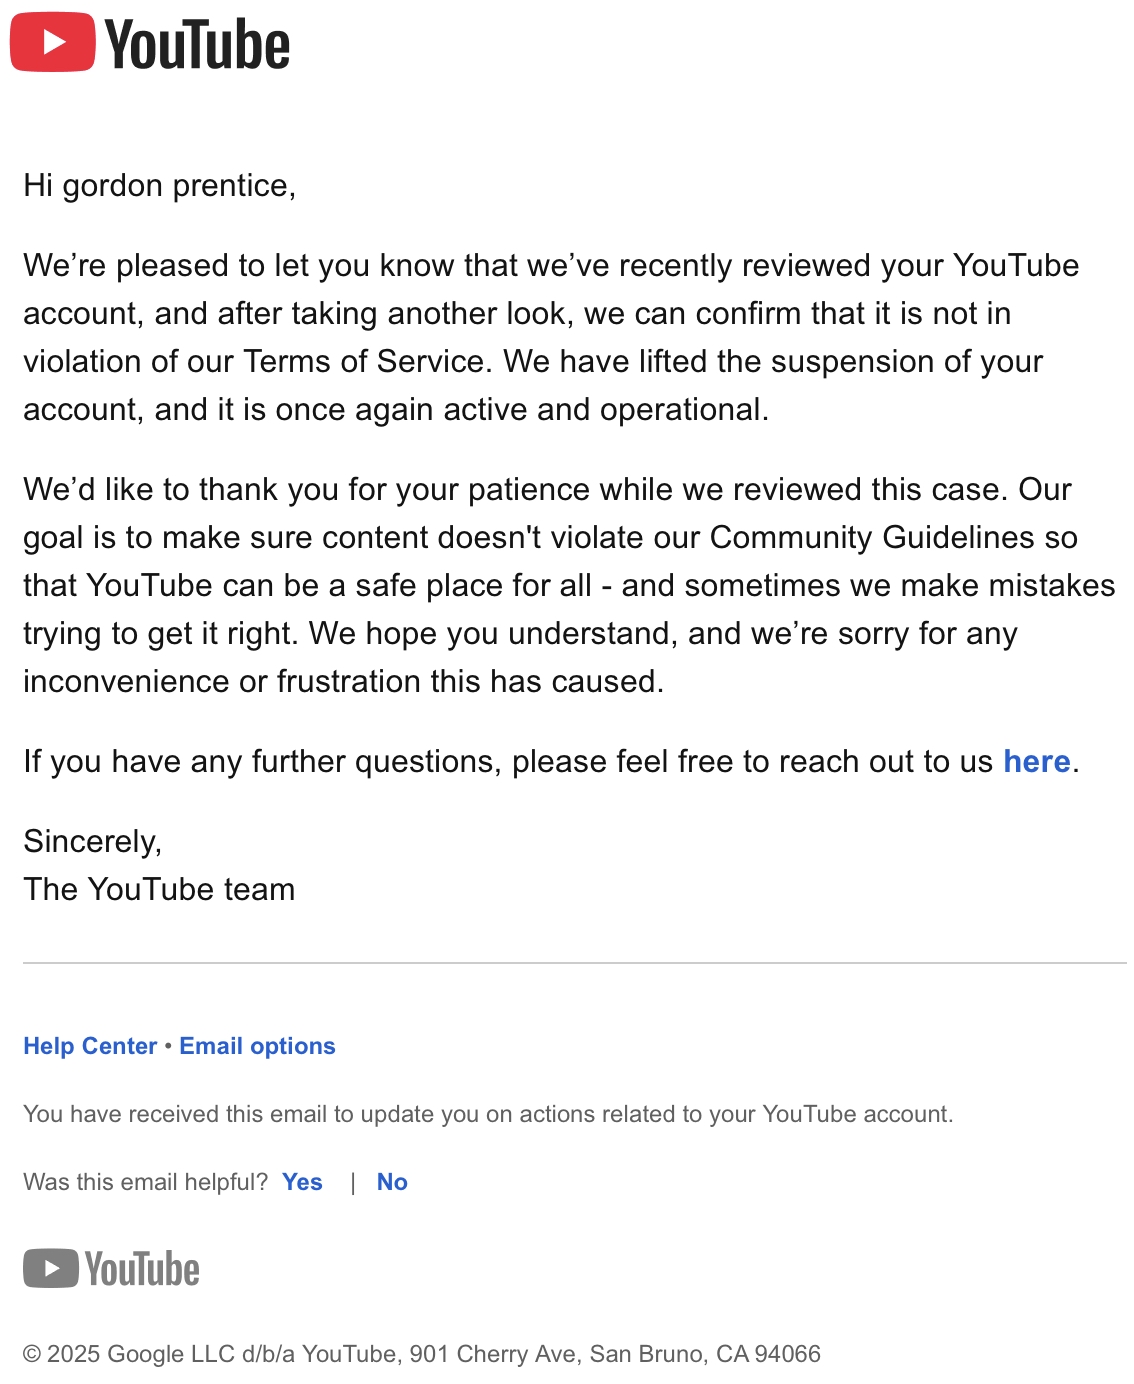Click the red YouTube play icon at top
The width and height of the screenshot is (1134, 1384).
(53, 43)
